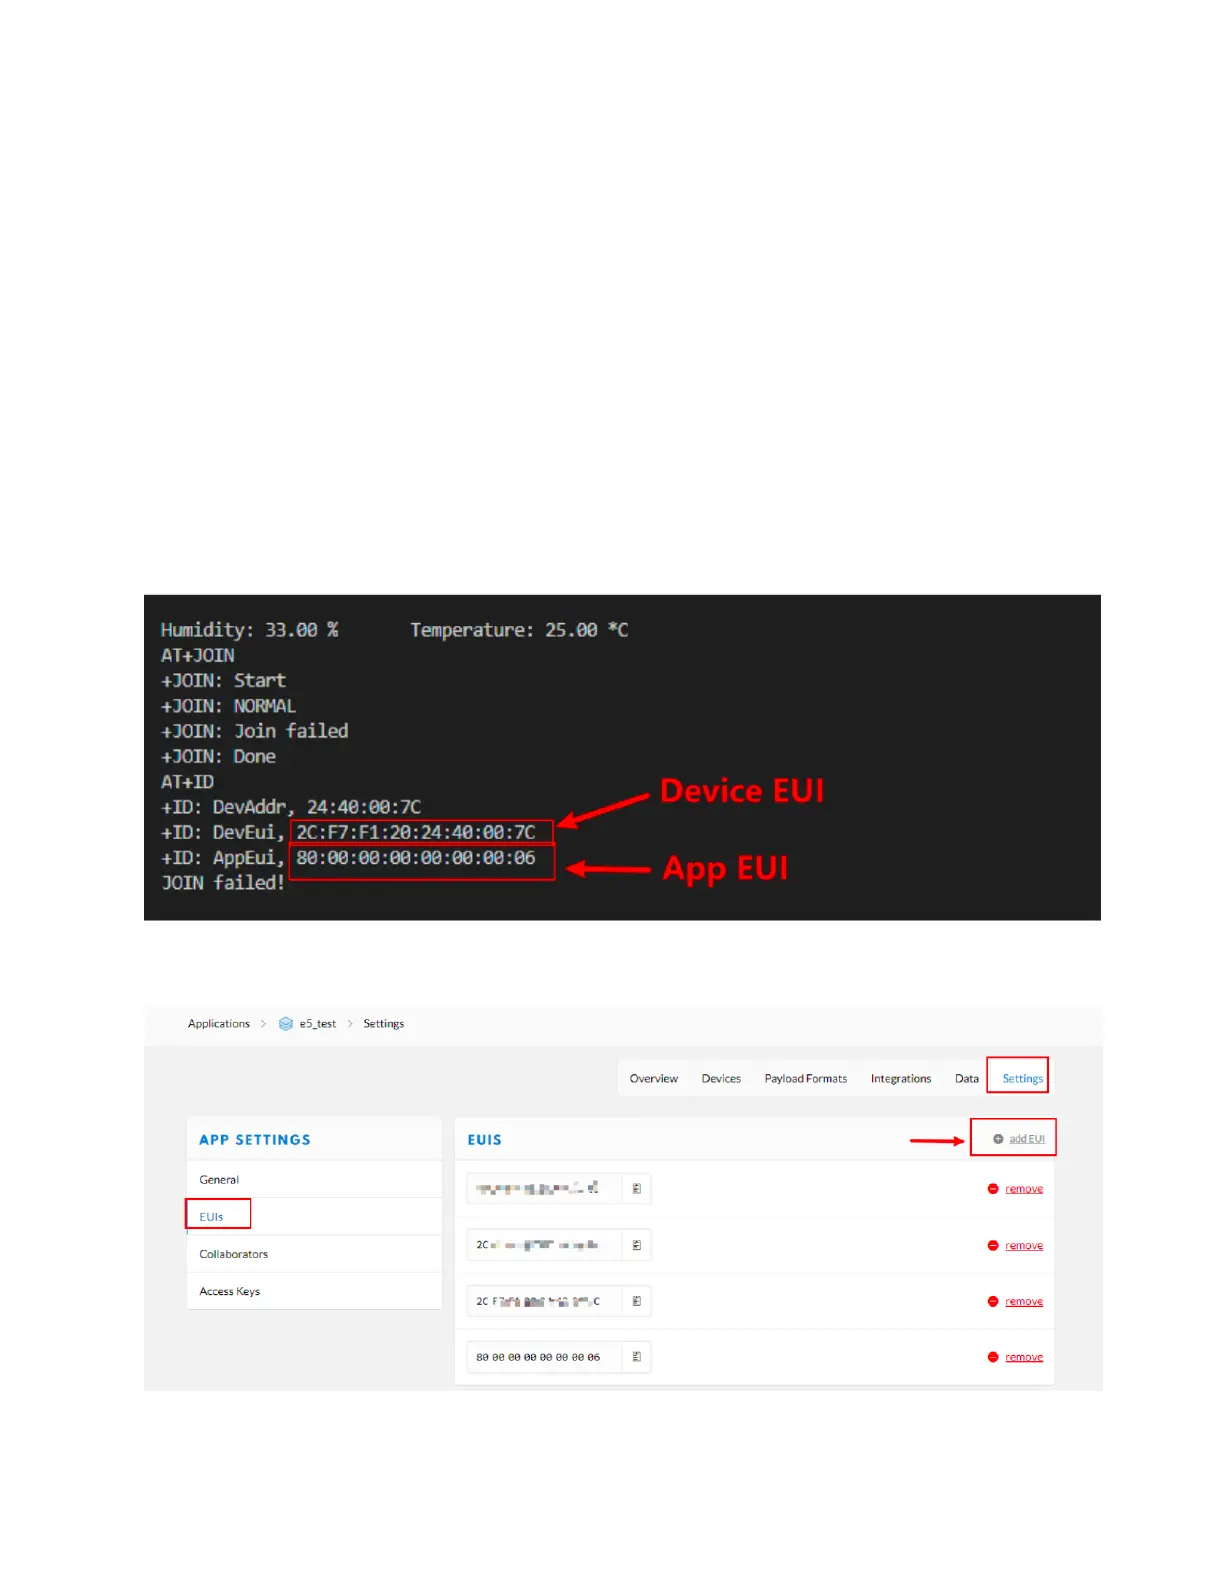Copy the 80 00 00 00 00 00 00 06 EUI
The image size is (1224, 1584).
pos(636,1357)
